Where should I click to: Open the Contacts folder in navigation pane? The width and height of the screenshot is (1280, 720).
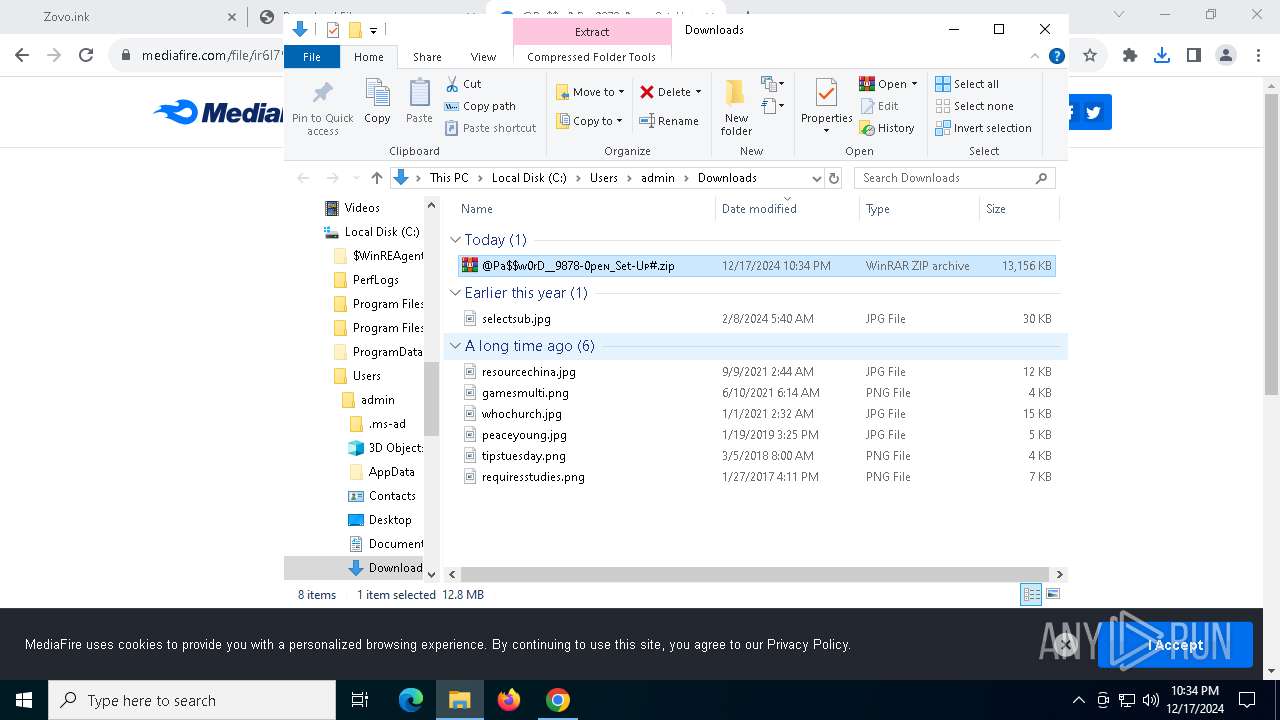point(381,496)
